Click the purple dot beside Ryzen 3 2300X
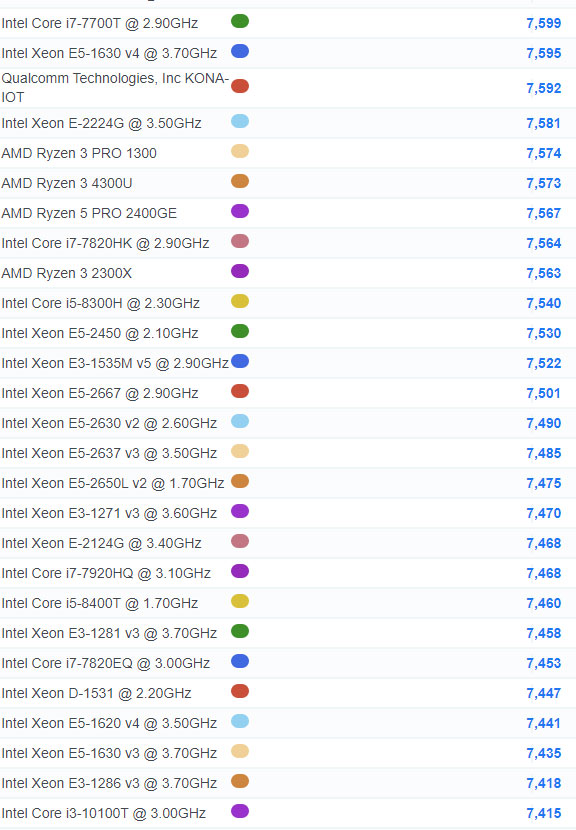The image size is (576, 830). coord(240,271)
